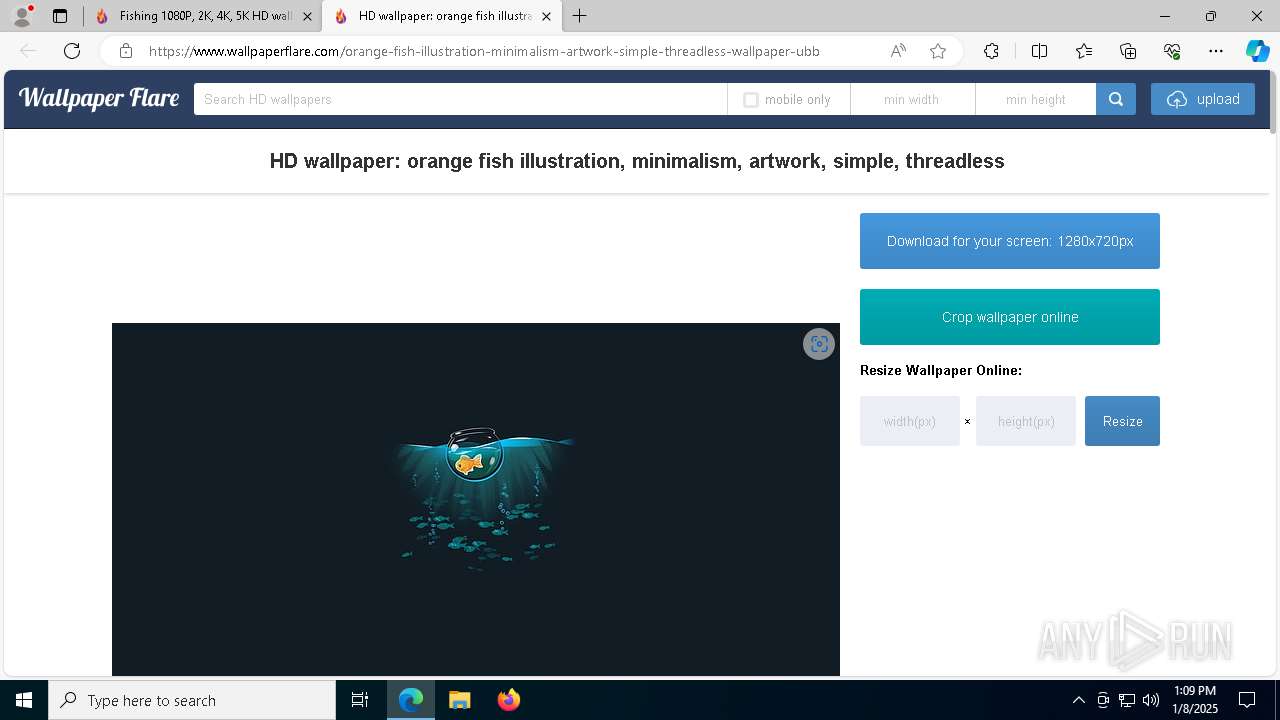This screenshot has width=1280, height=720.
Task: Click the min width field
Action: pyautogui.click(x=912, y=99)
